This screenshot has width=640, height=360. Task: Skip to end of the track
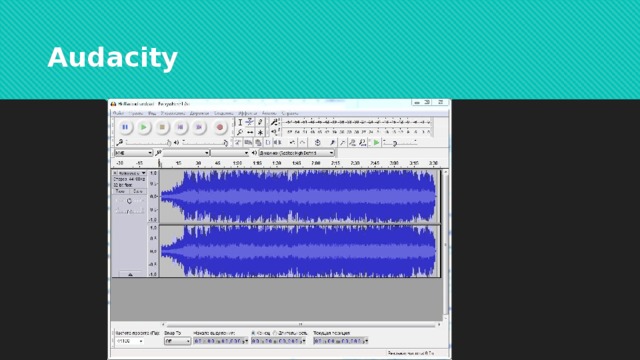coord(199,127)
